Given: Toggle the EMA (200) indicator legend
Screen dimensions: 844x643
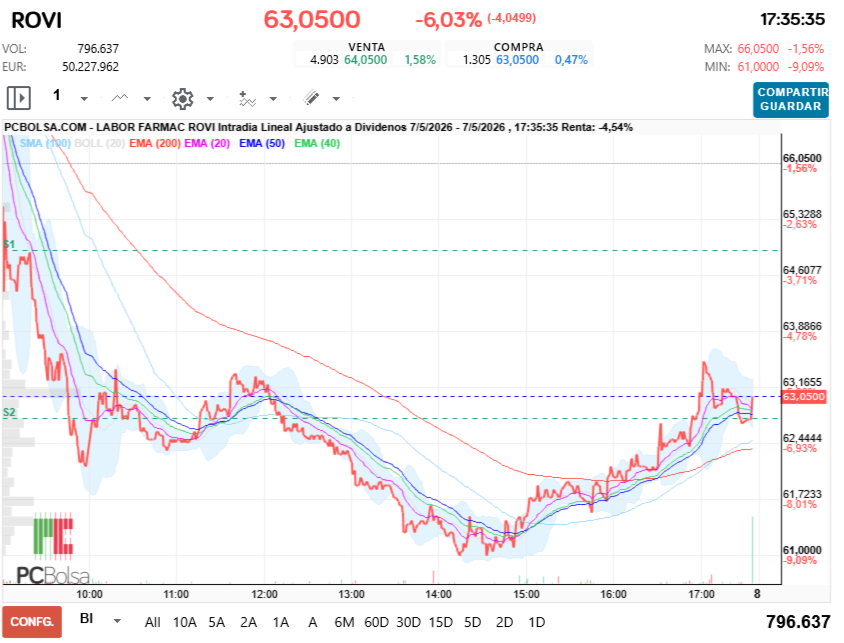Looking at the screenshot, I should tap(155, 143).
